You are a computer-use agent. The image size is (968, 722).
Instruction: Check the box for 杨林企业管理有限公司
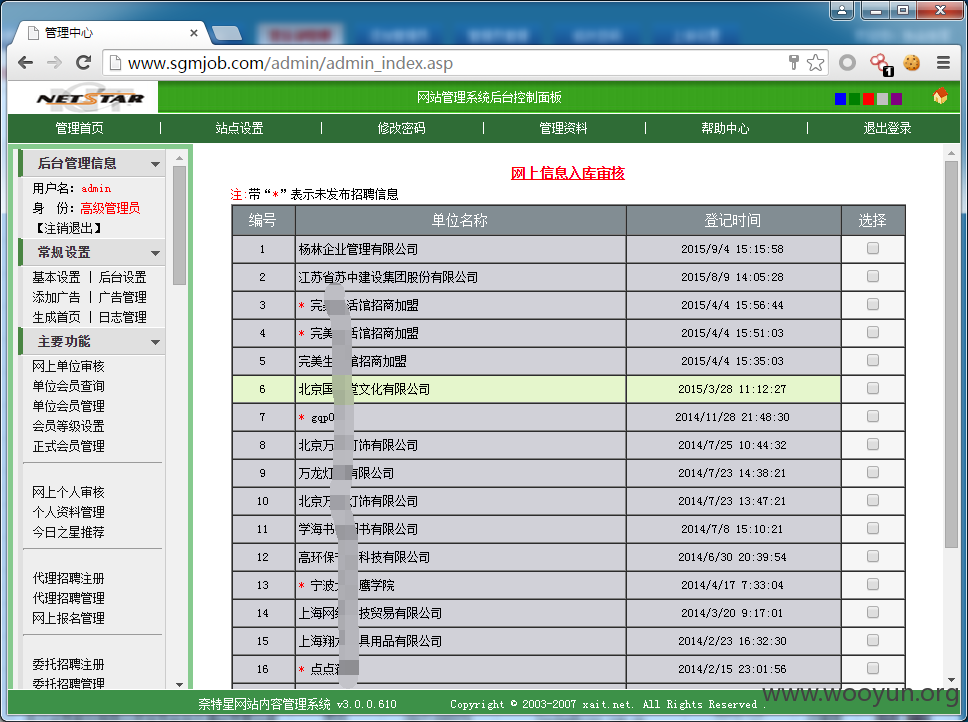(x=873, y=248)
